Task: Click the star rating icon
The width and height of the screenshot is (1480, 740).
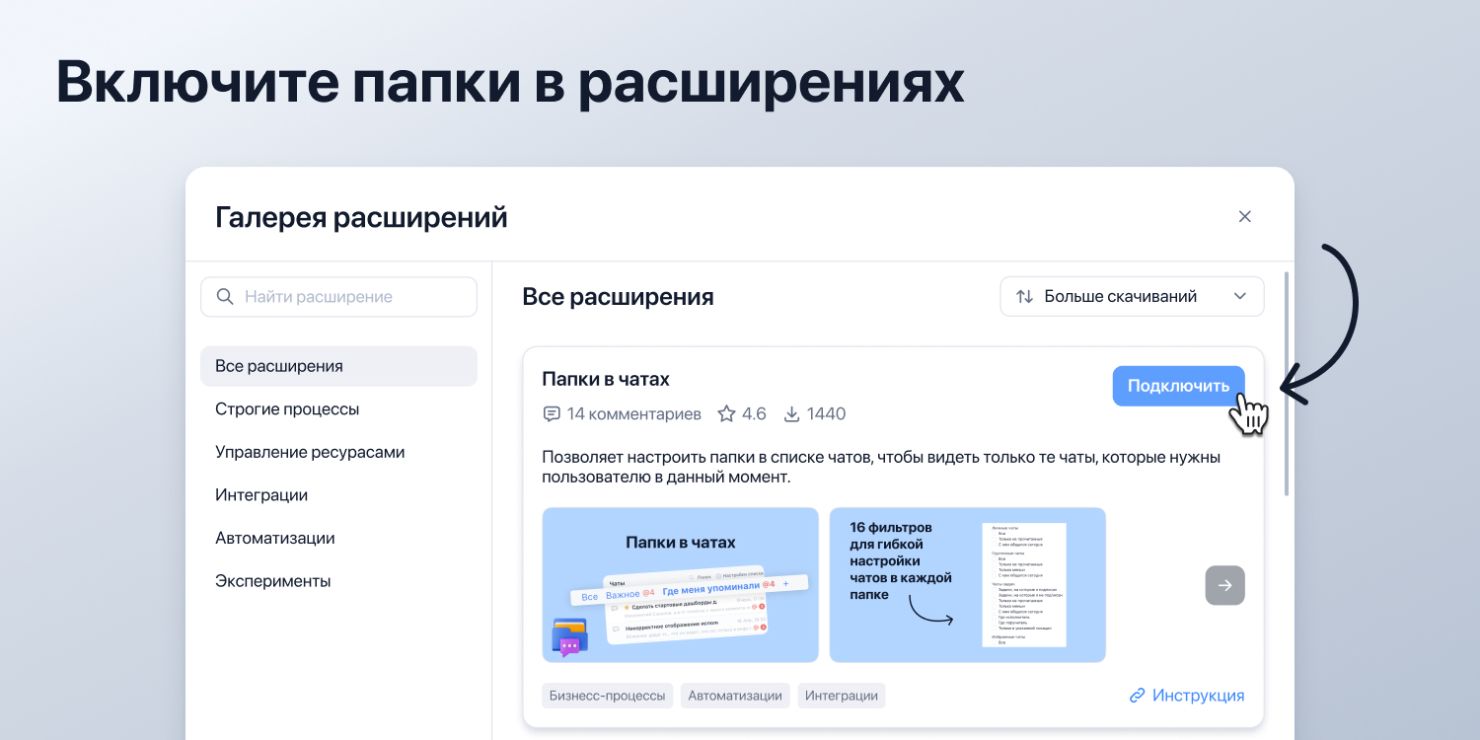Action: [727, 414]
